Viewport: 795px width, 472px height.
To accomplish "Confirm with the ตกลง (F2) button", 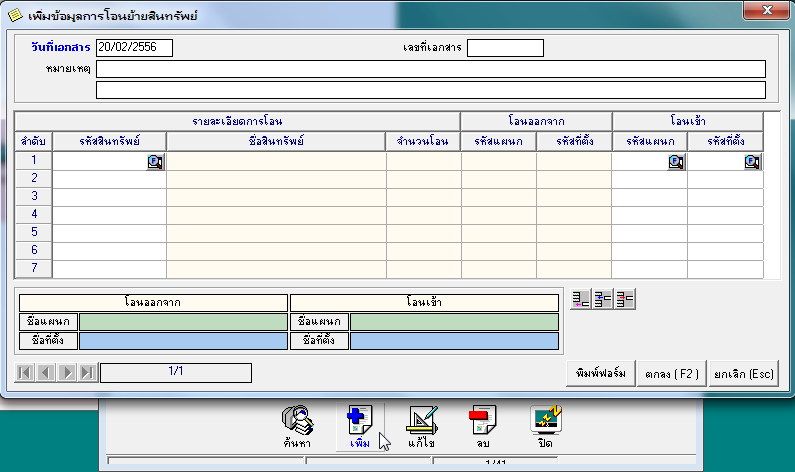I will (672, 373).
